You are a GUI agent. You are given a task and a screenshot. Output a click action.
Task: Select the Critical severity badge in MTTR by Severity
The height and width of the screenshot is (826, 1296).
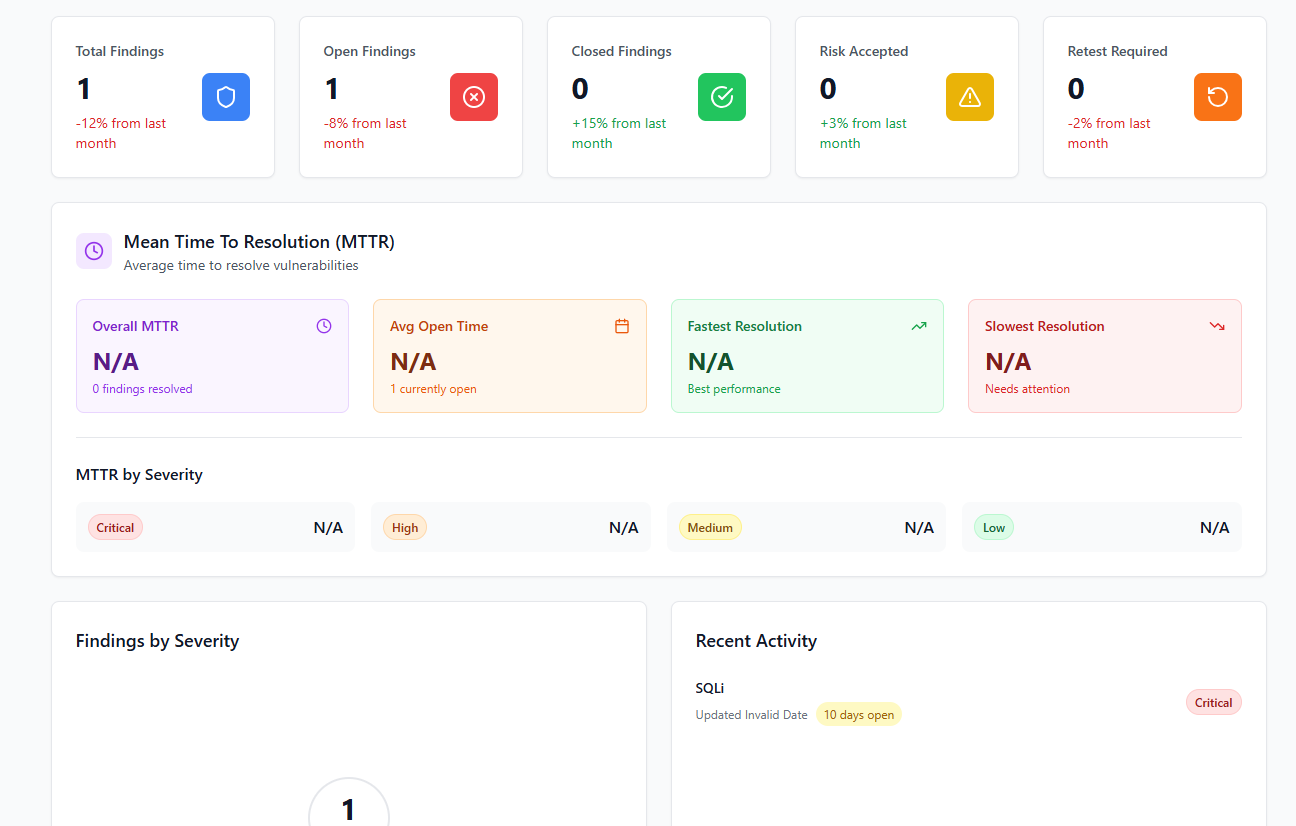115,528
